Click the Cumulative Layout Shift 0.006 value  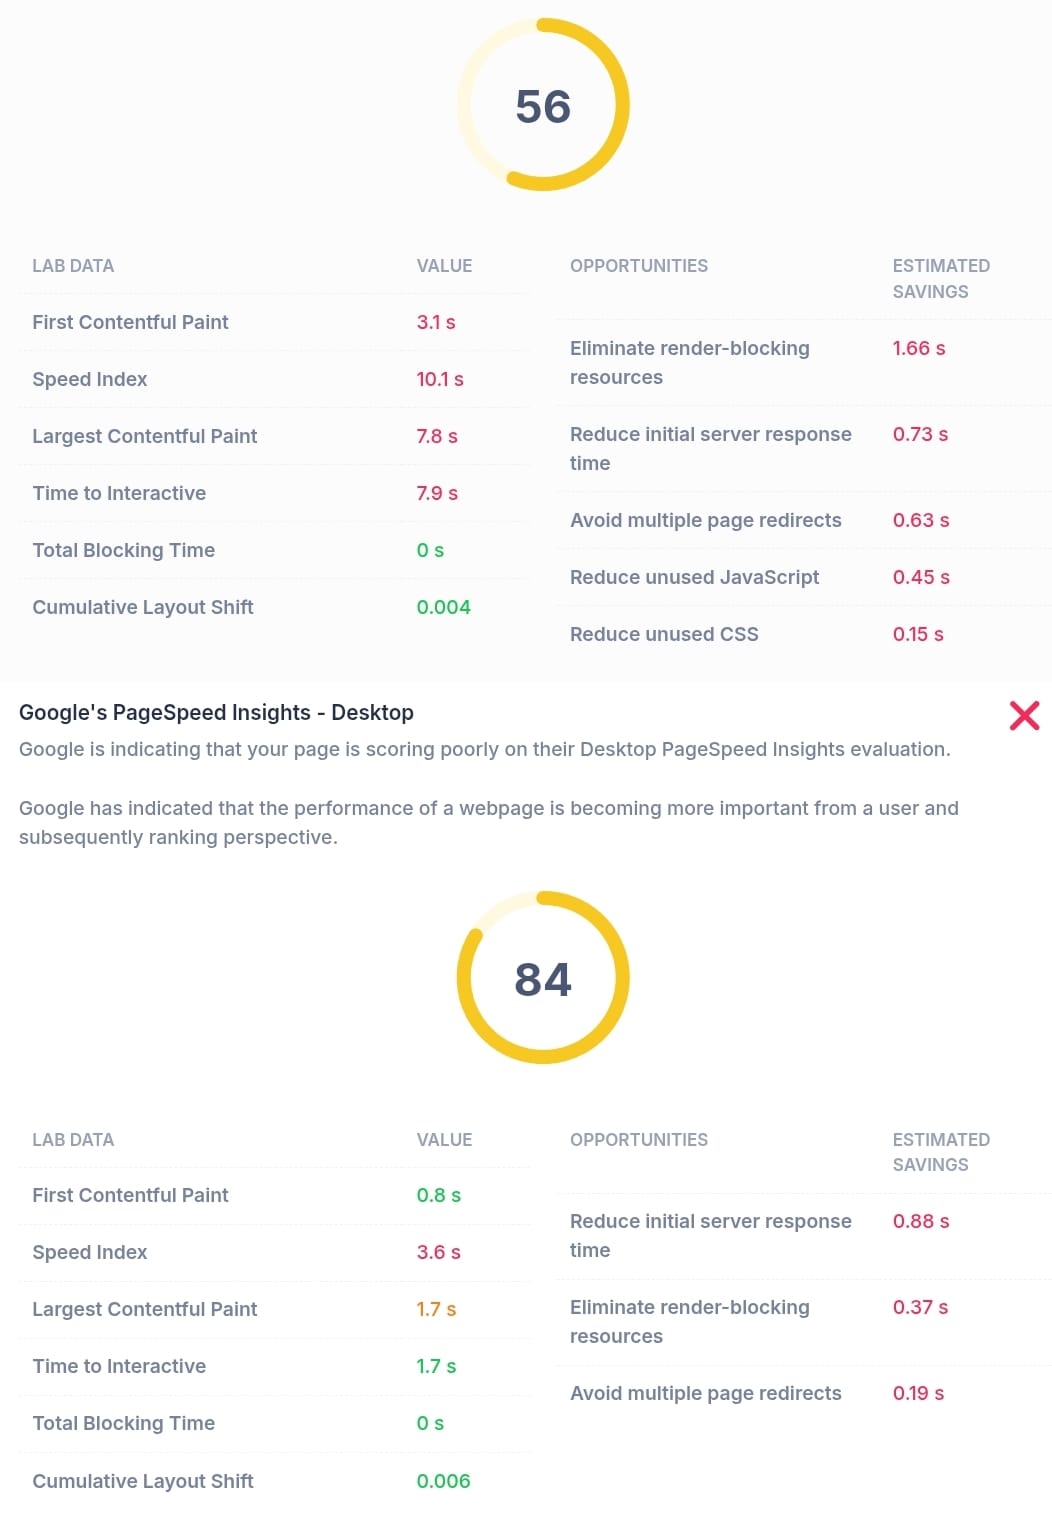[443, 1481]
